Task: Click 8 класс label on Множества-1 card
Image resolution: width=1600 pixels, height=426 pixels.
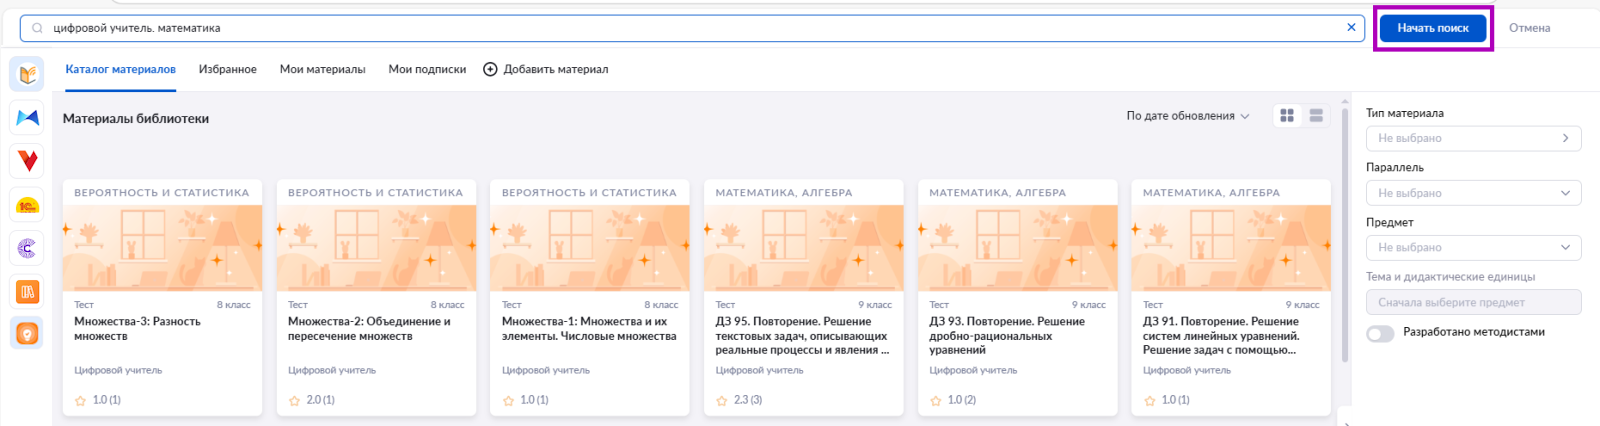Action: click(661, 305)
